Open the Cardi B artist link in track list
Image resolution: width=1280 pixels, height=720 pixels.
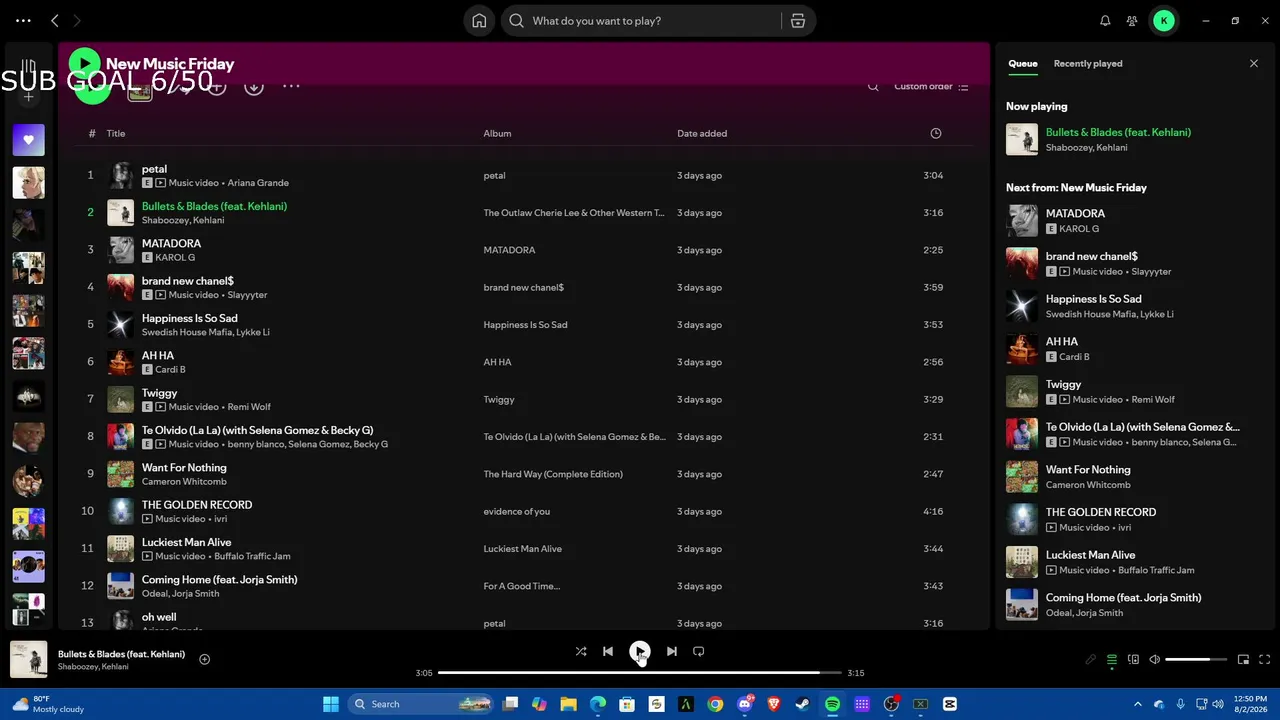170,370
